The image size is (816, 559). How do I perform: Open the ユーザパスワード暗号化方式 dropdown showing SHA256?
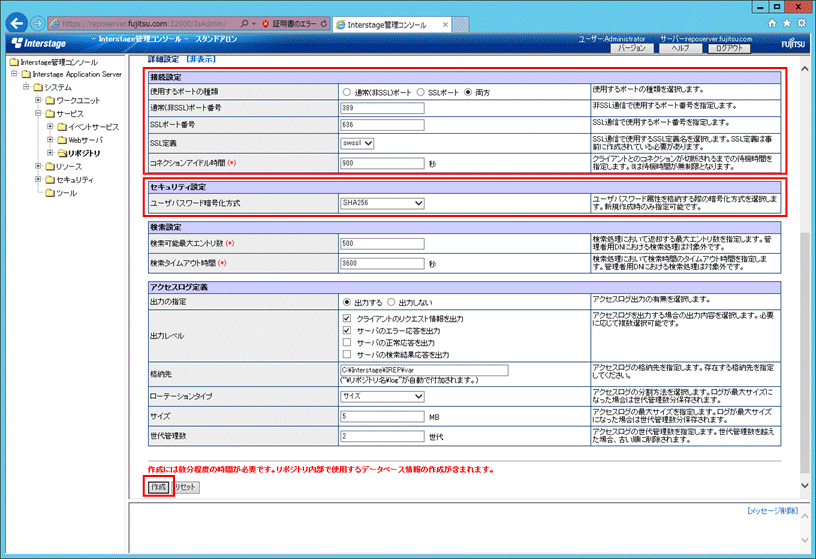click(x=382, y=203)
